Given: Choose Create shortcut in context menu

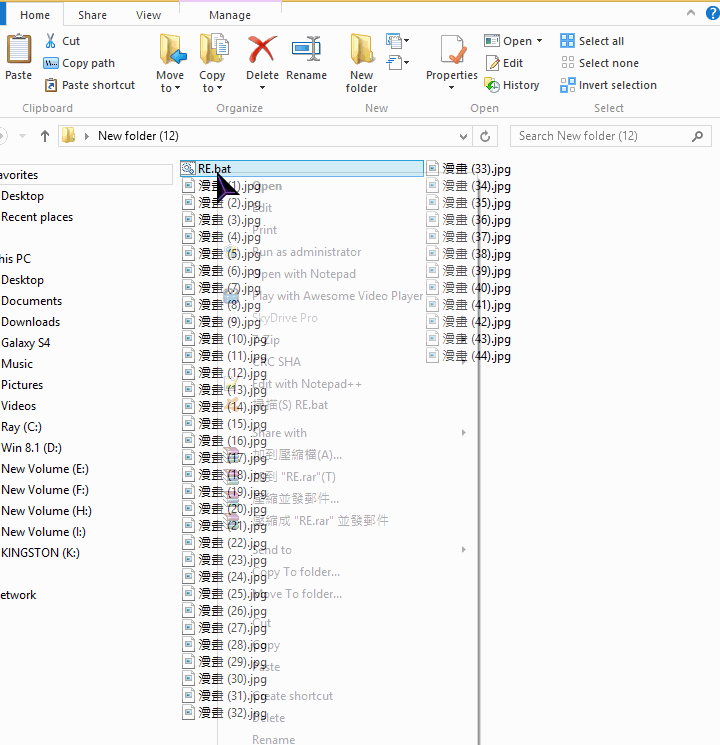Looking at the screenshot, I should [292, 696].
